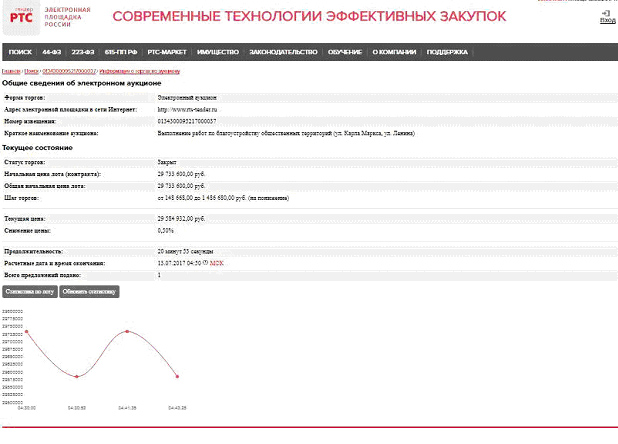Viewport: 618px width, 444px height.
Task: Click the Вход login icon
Action: click(x=607, y=17)
